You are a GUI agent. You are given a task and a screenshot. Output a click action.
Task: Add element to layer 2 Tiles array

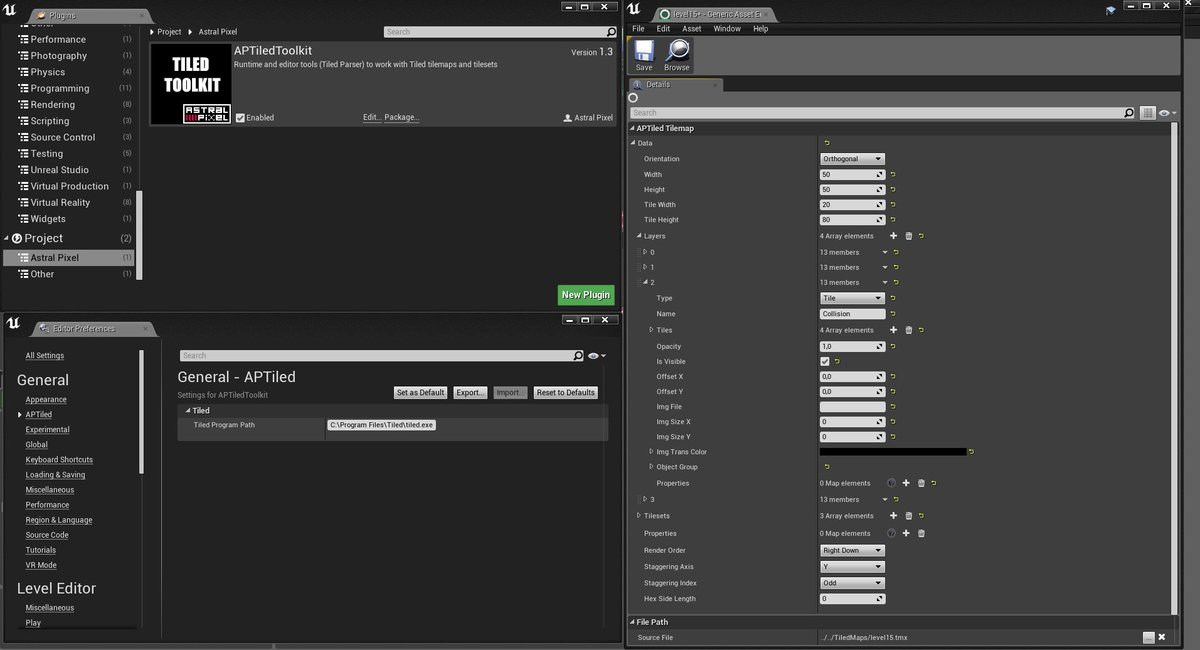click(x=894, y=330)
